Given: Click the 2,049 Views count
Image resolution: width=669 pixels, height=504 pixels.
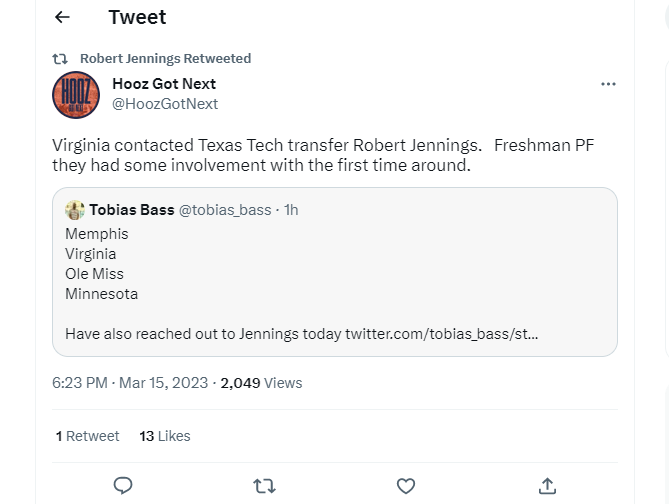Looking at the screenshot, I should click(261, 382).
